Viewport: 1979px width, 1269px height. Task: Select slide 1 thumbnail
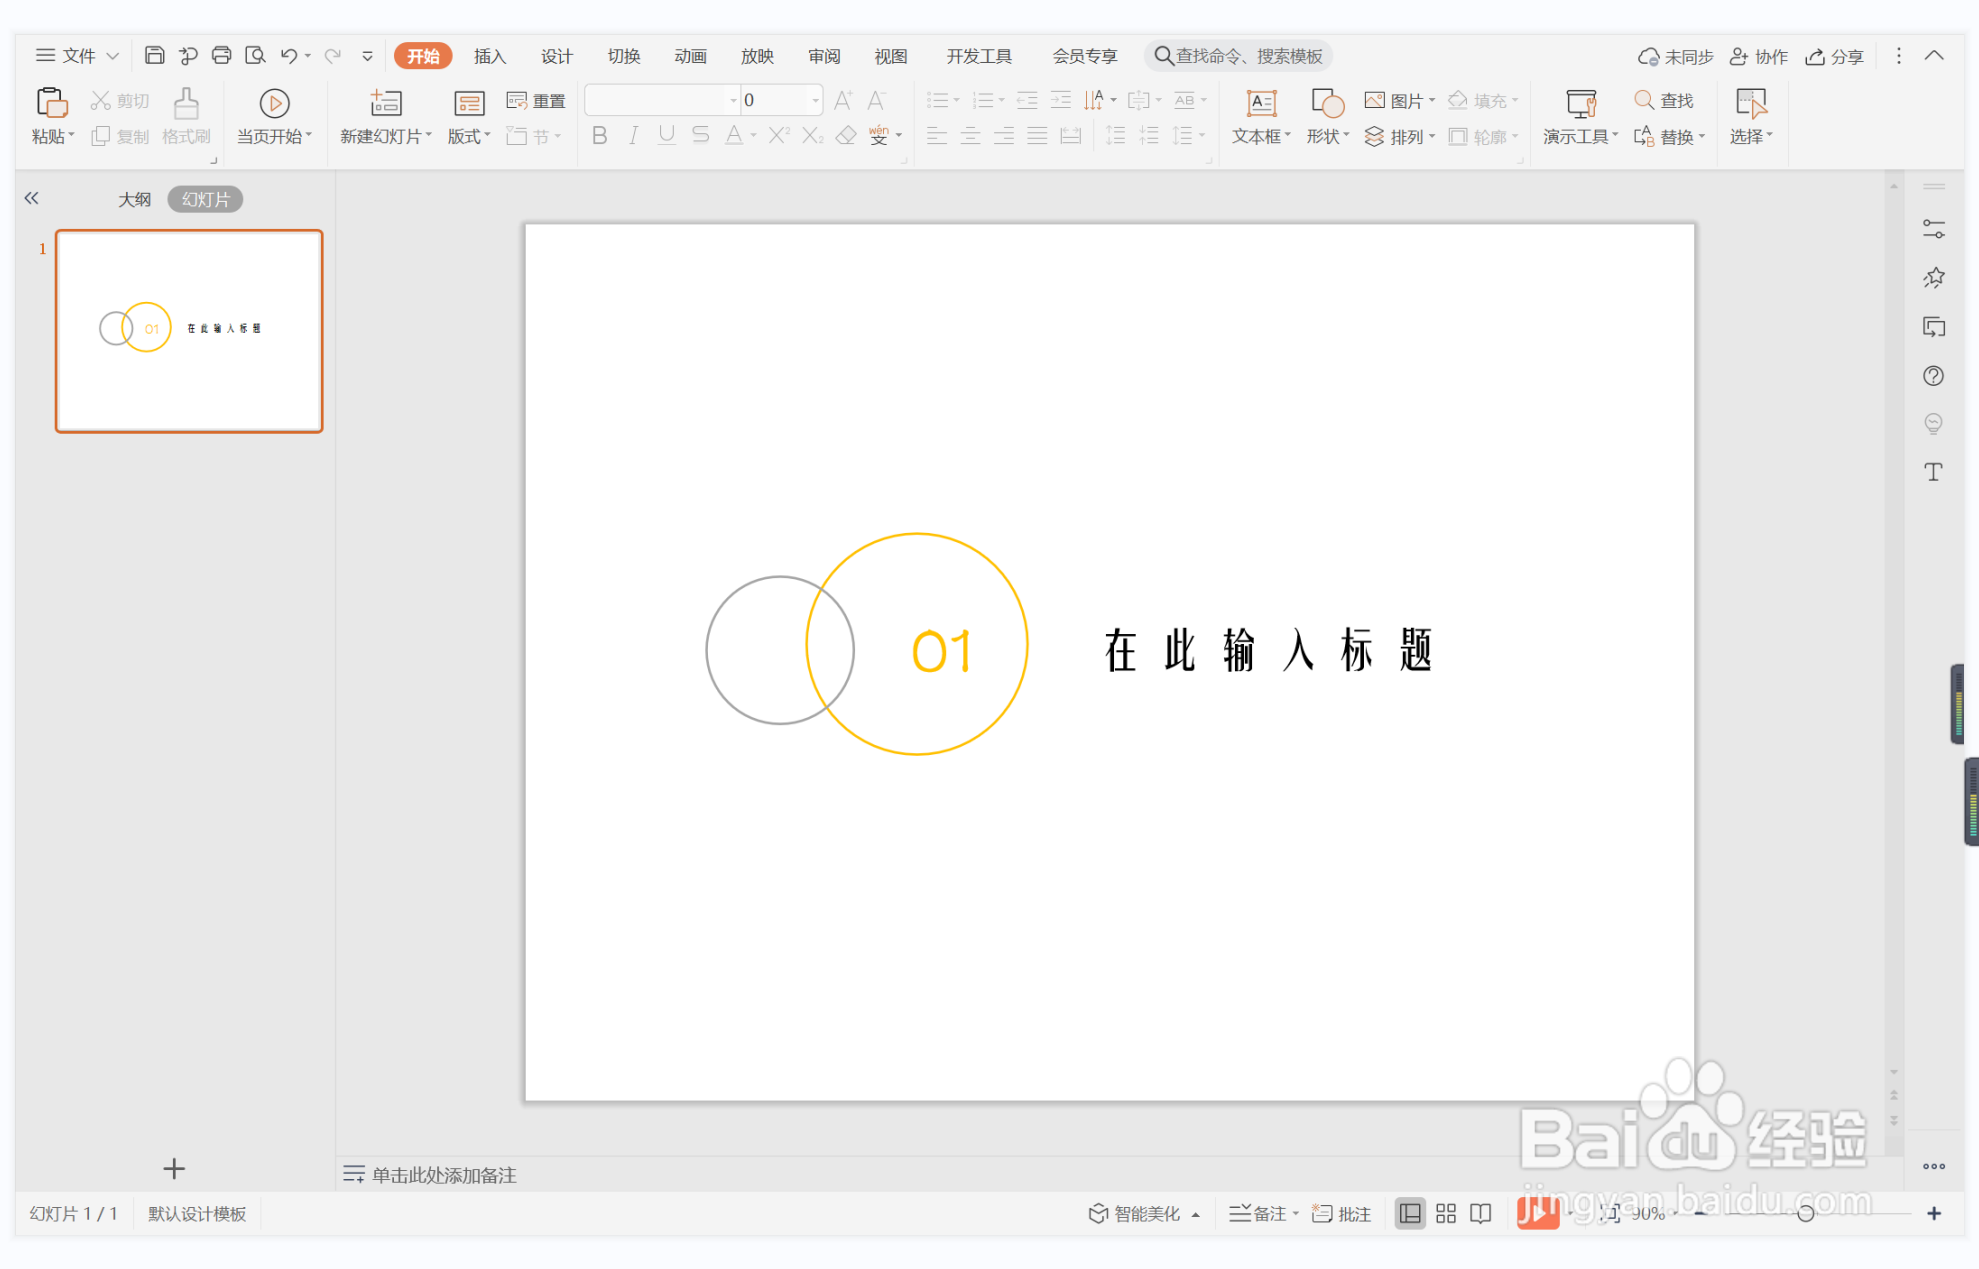tap(189, 331)
